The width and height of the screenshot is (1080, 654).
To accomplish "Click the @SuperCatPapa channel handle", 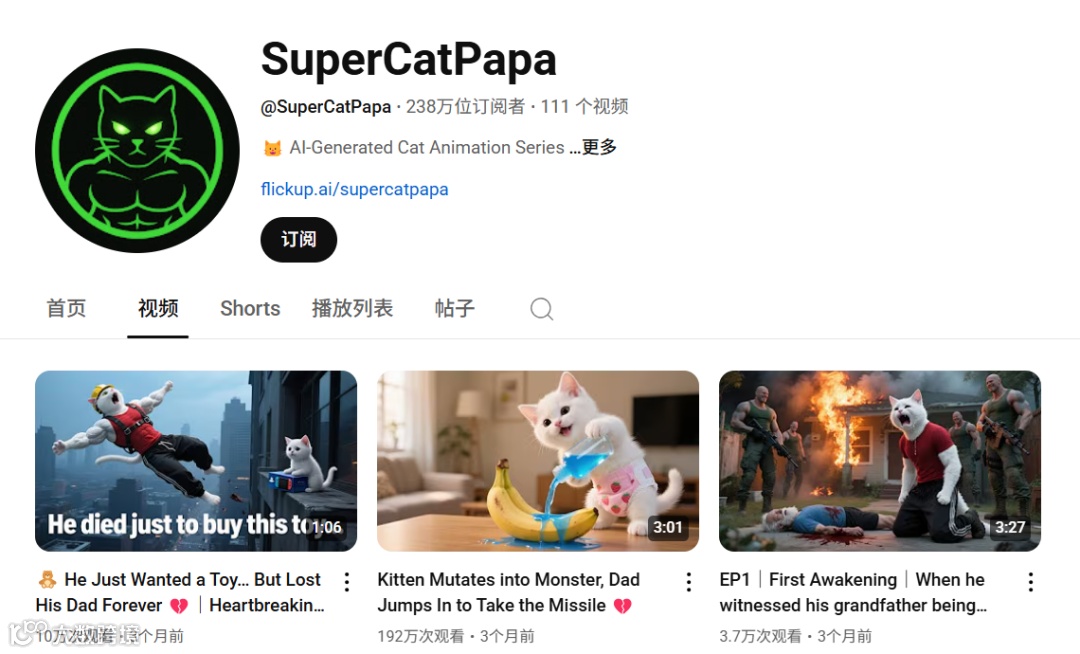I will (x=326, y=107).
